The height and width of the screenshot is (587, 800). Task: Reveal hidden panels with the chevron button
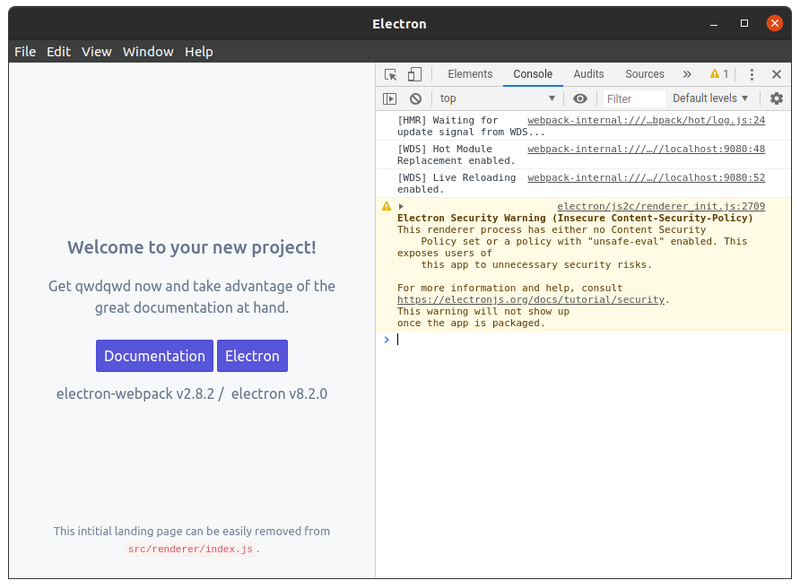pos(688,74)
